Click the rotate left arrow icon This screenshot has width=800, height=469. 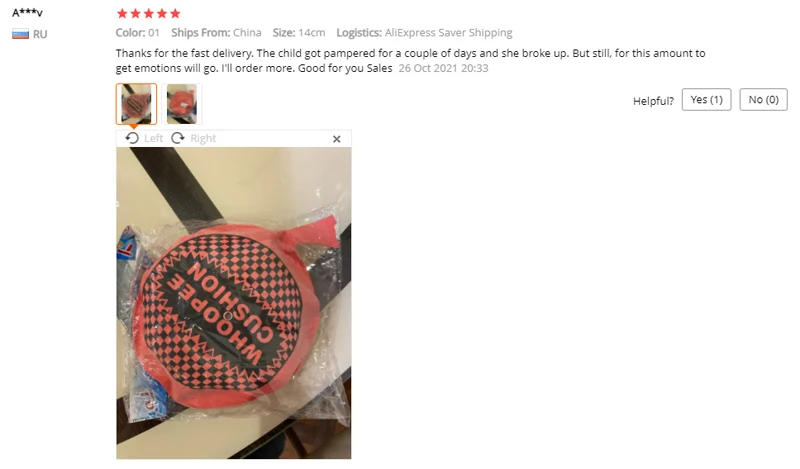coord(132,138)
